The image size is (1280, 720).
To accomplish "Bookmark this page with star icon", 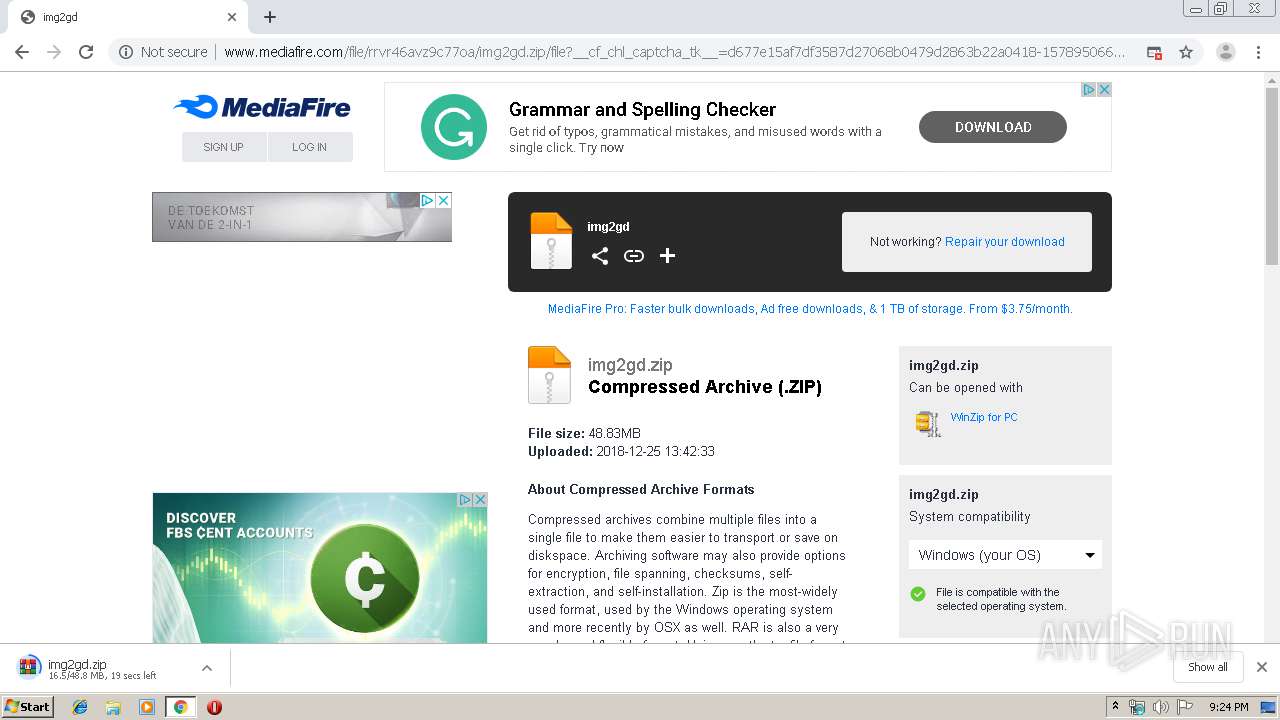I will tap(1186, 52).
